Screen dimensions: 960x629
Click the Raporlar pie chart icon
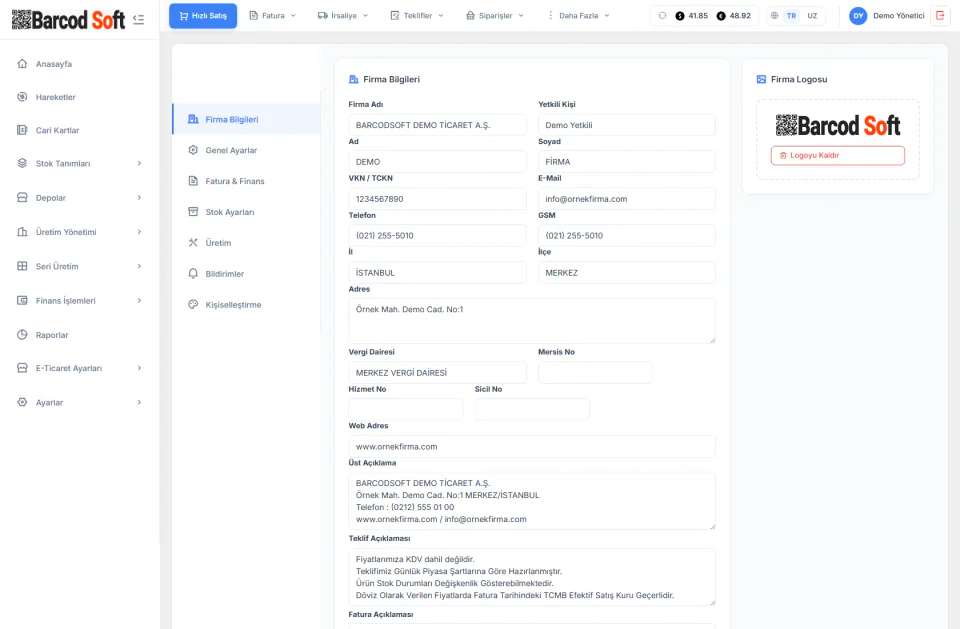[x=23, y=335]
